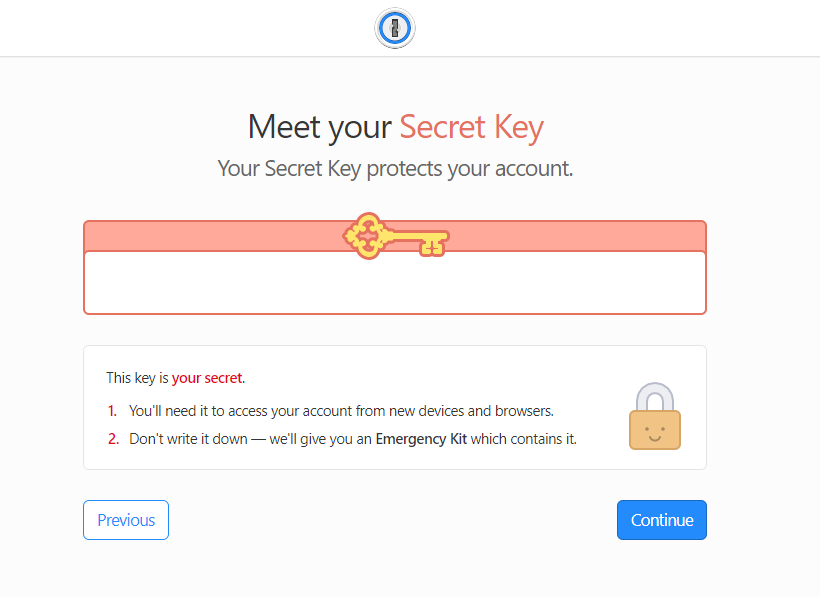Click the golden key icon
820x597 pixels.
(x=396, y=236)
